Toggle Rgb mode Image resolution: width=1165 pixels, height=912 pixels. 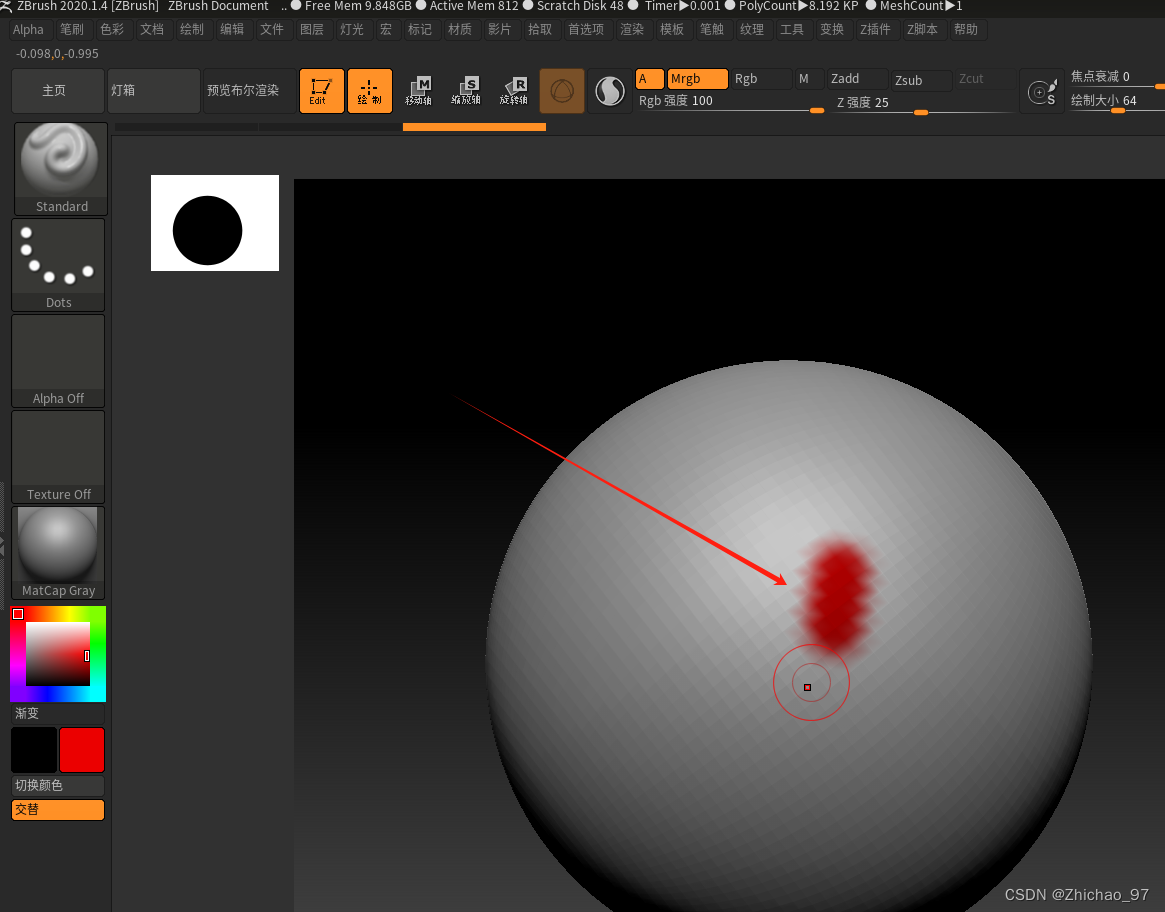point(761,79)
